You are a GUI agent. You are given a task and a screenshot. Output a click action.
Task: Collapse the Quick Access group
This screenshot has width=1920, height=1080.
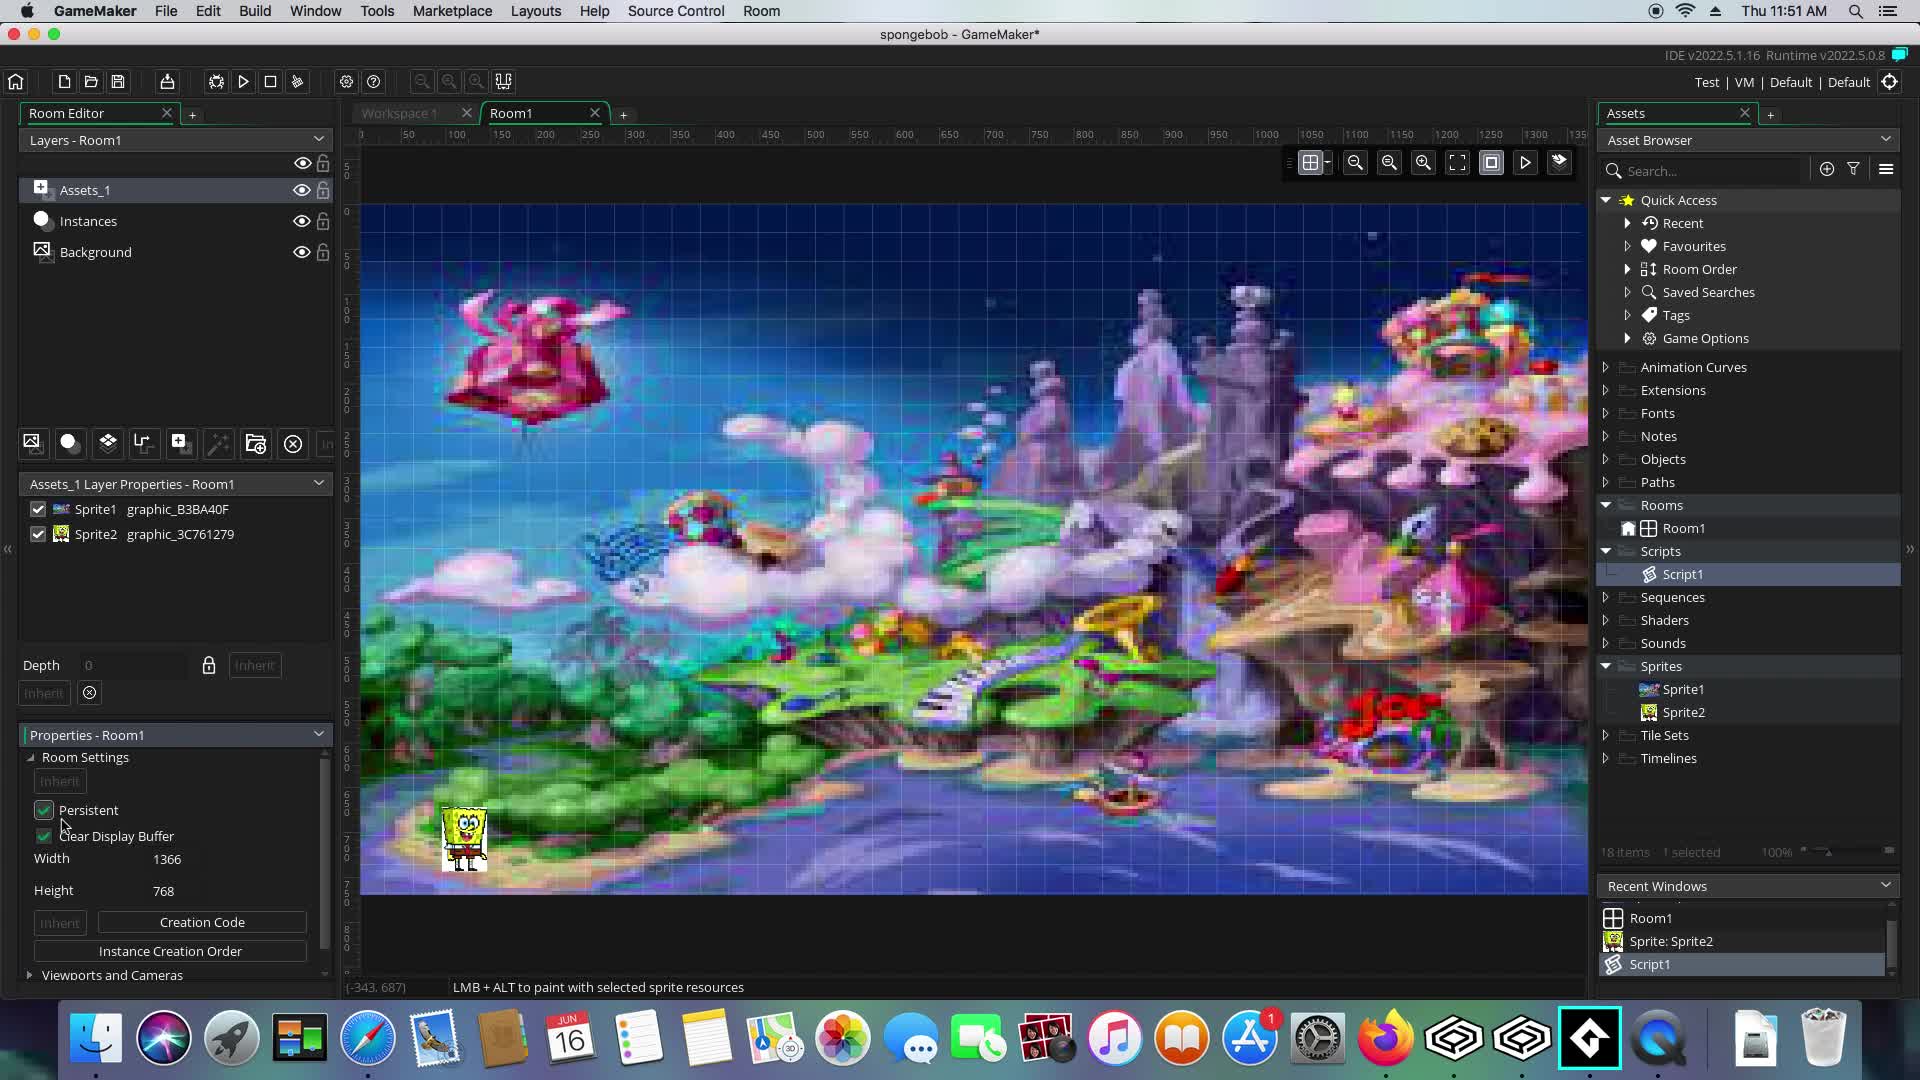1606,200
